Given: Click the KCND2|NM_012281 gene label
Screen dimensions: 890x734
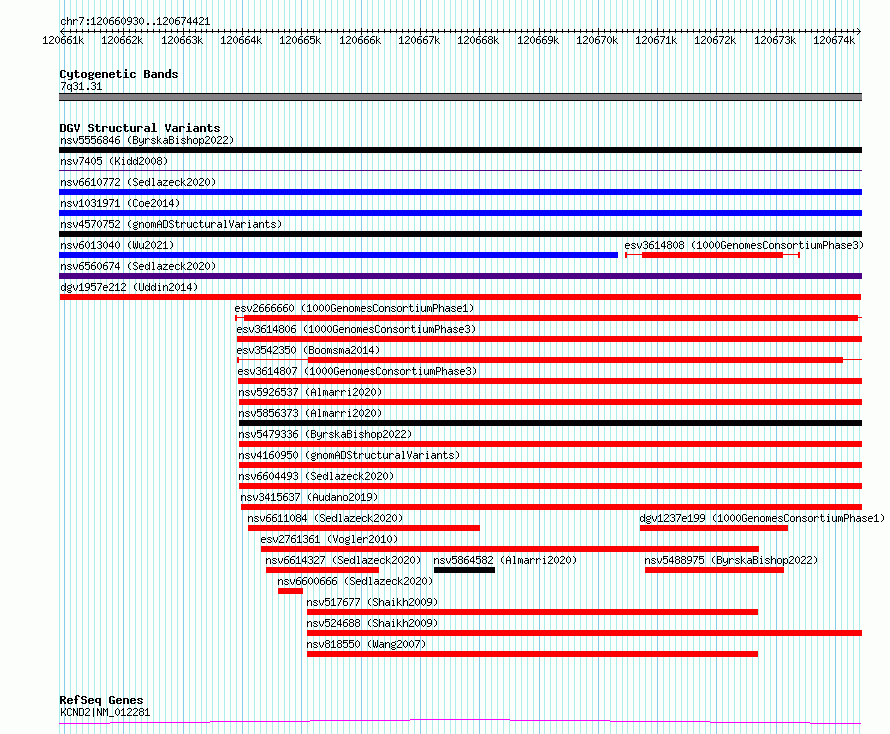Looking at the screenshot, I should tap(105, 712).
